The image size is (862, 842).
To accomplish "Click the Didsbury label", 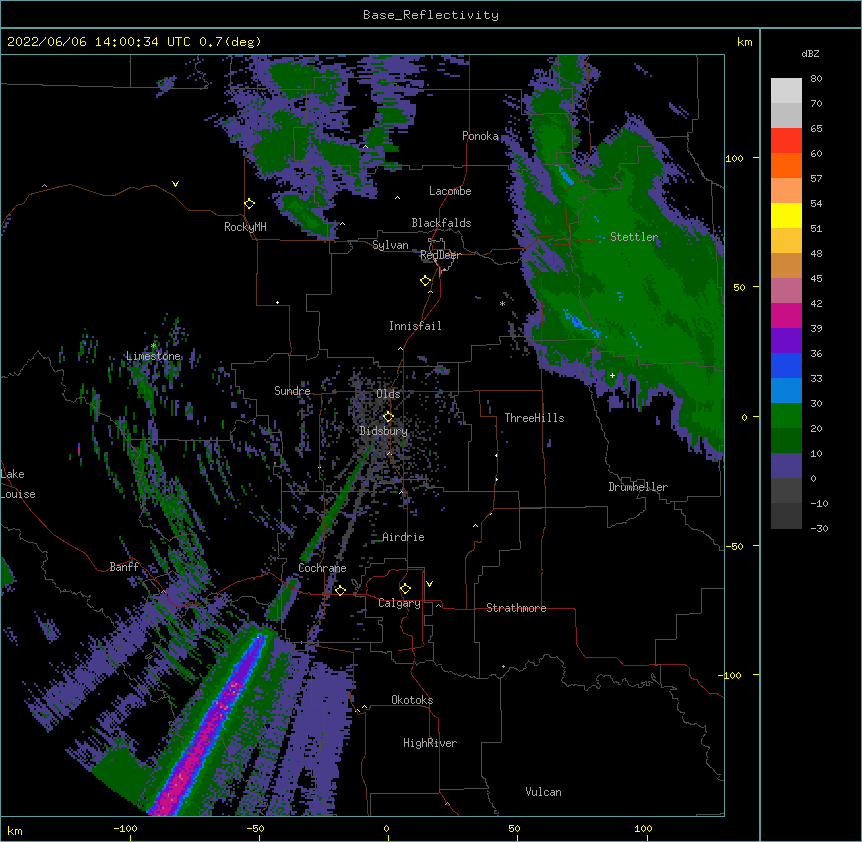I will point(384,431).
